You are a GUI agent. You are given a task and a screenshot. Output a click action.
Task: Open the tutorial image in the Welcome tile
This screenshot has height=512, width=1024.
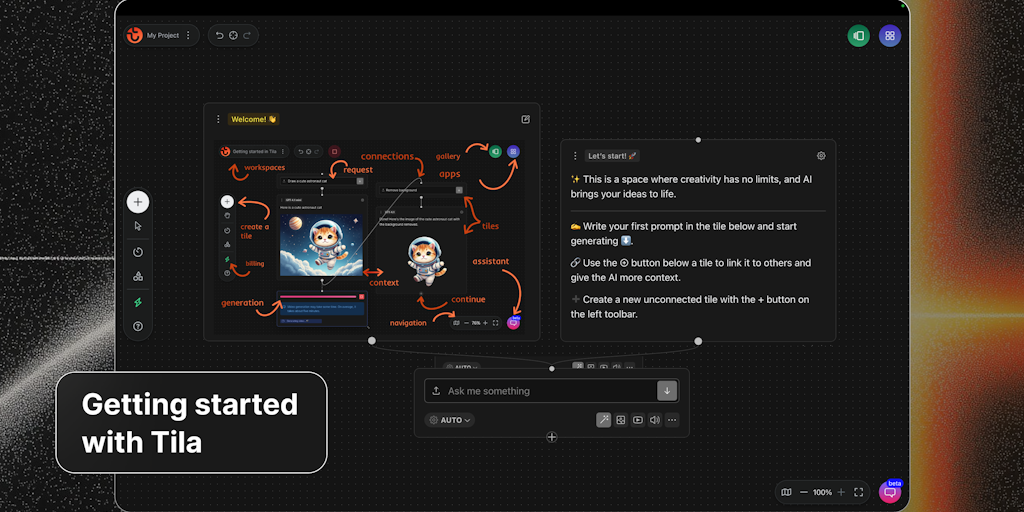tap(372, 237)
